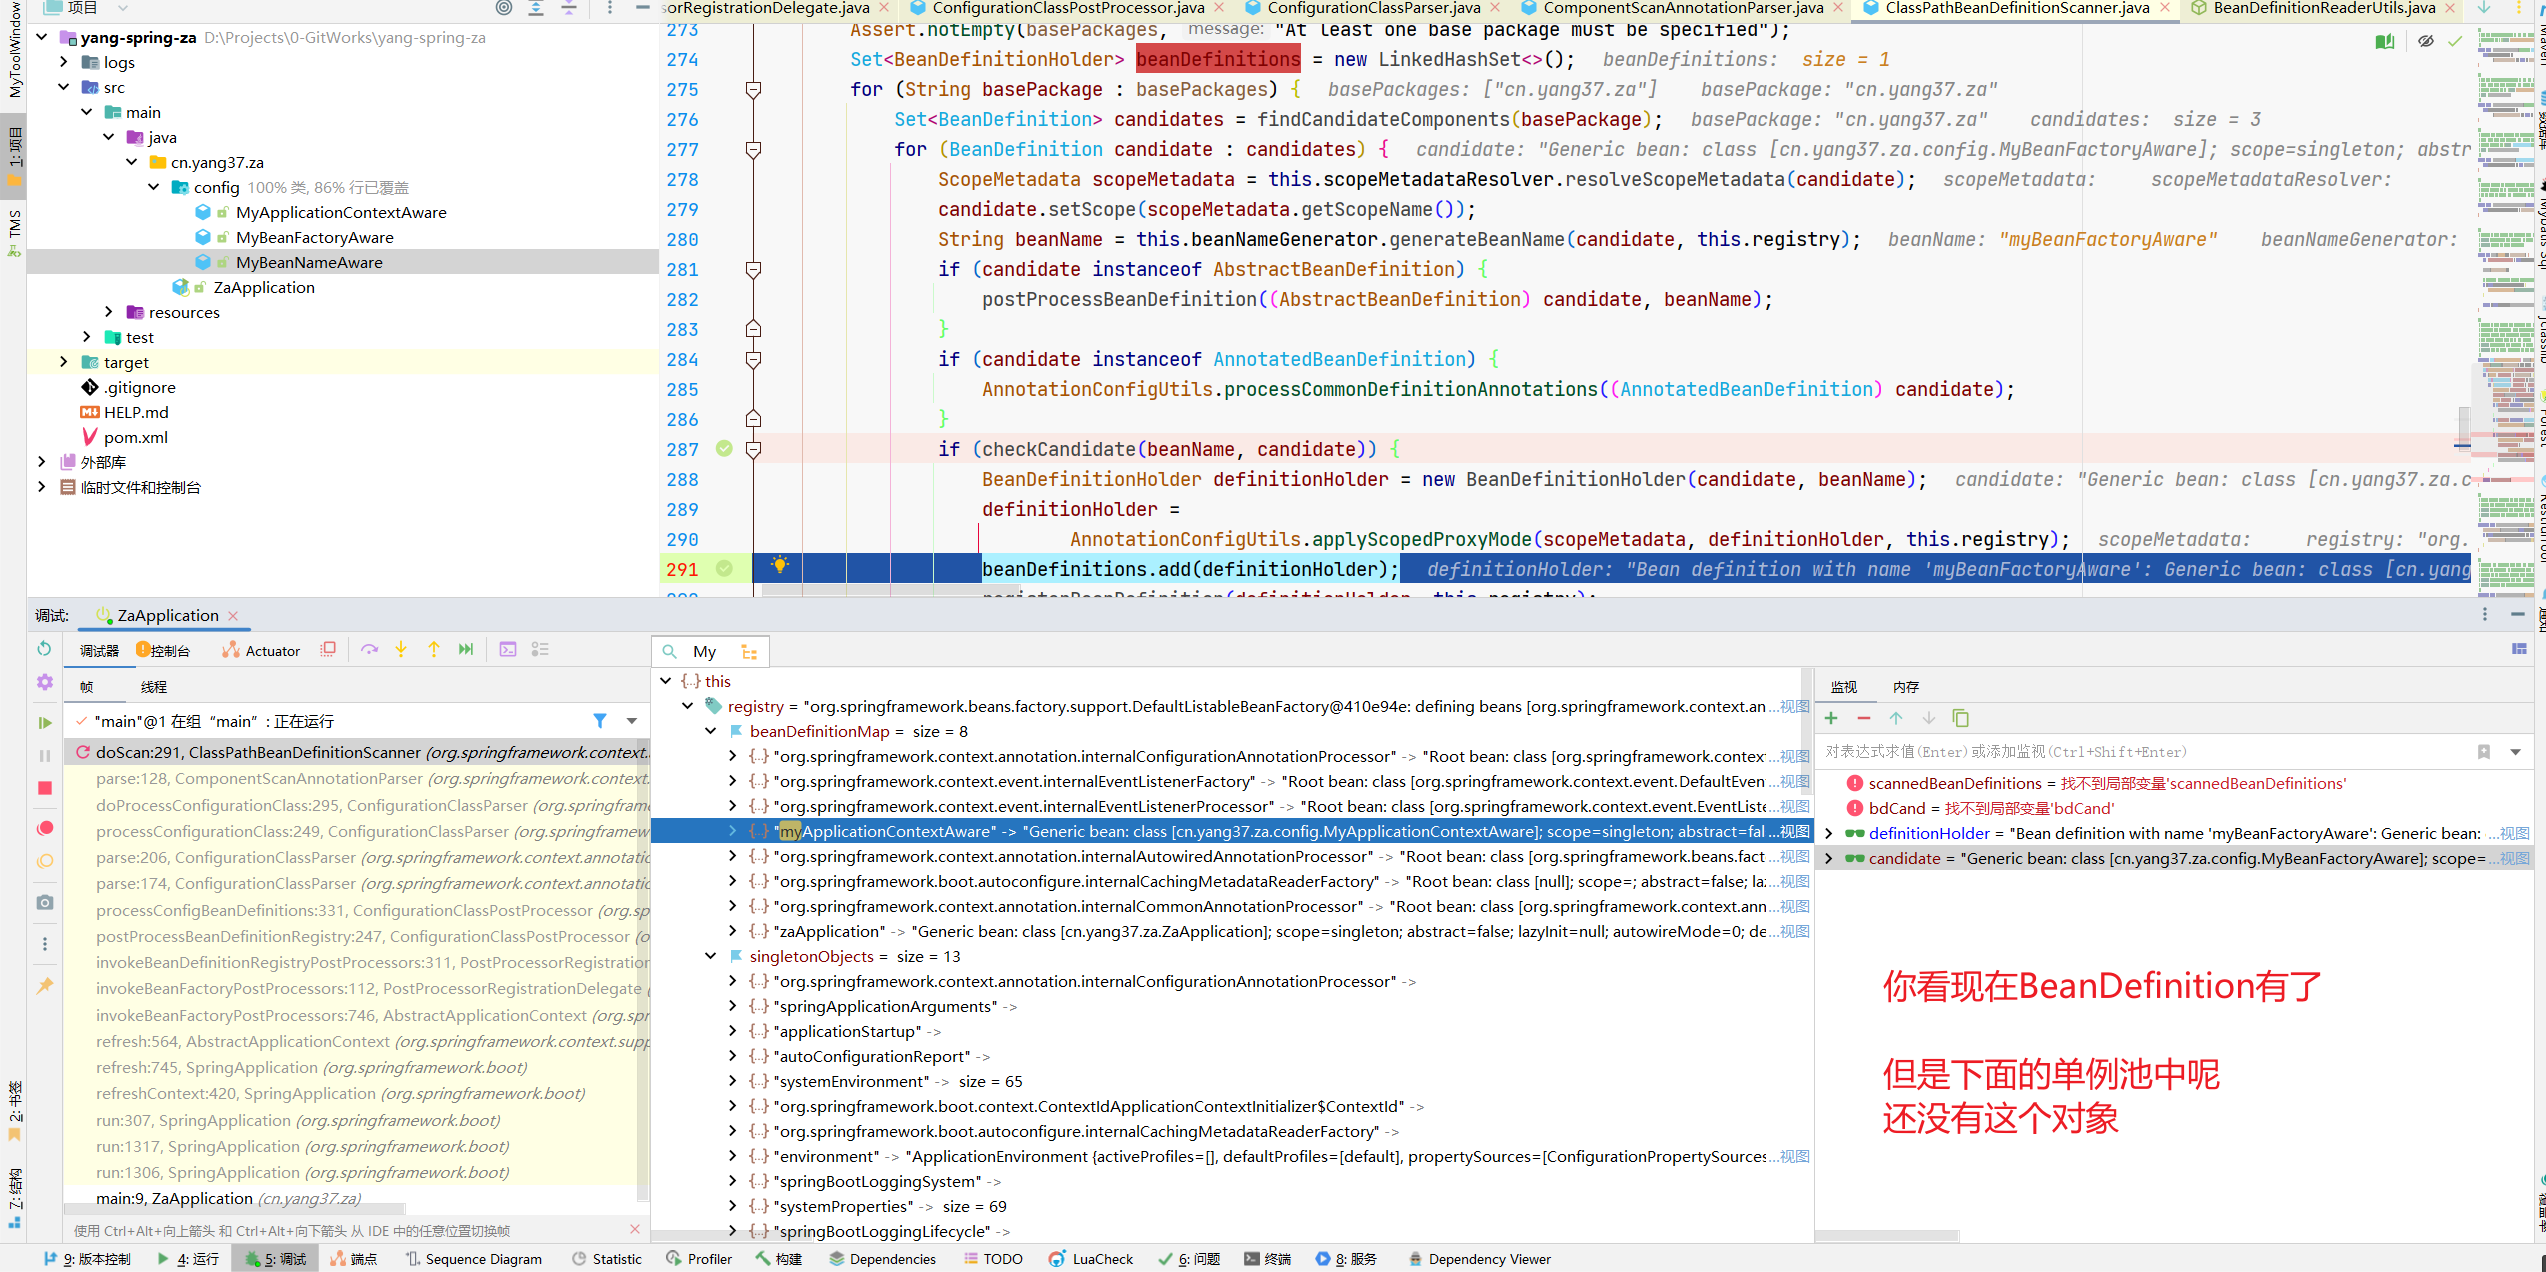Screen dimensions: 2546x1272
Task: Collapse the src folder
Action: 63,87
